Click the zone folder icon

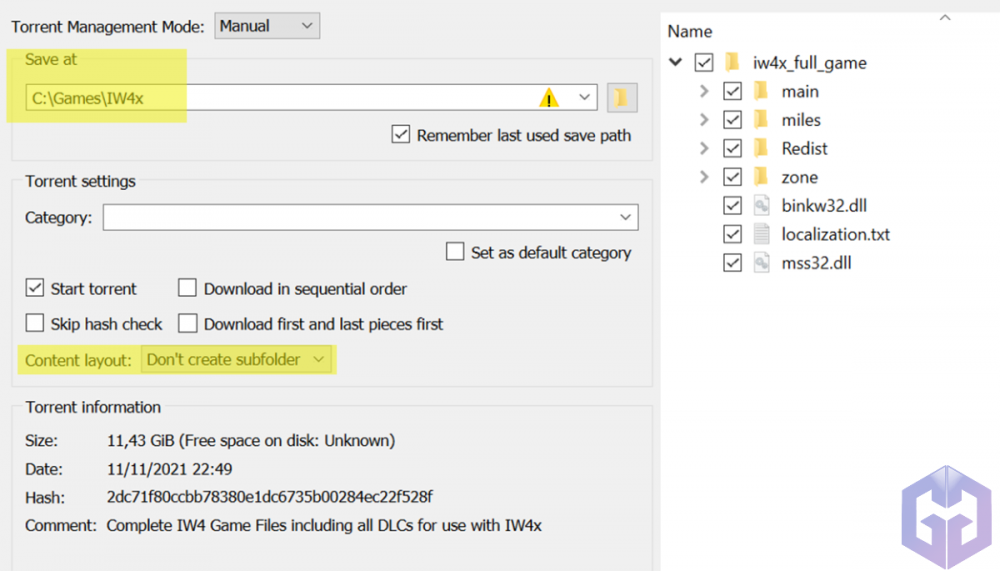[761, 177]
